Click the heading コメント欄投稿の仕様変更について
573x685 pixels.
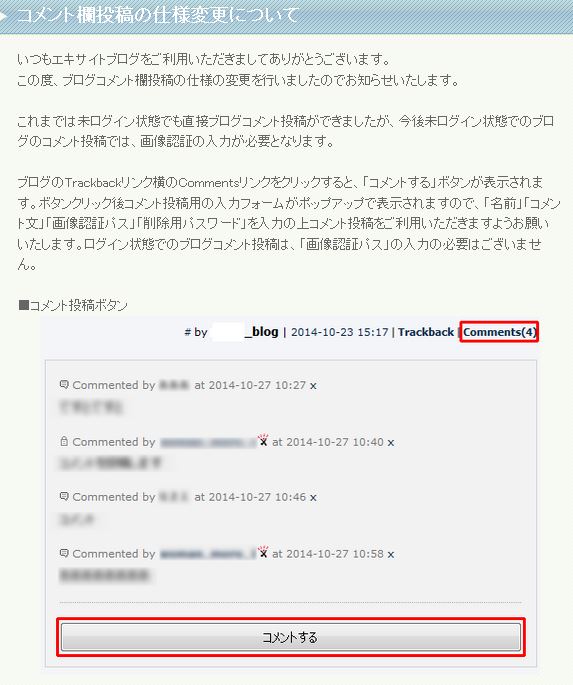(157, 15)
